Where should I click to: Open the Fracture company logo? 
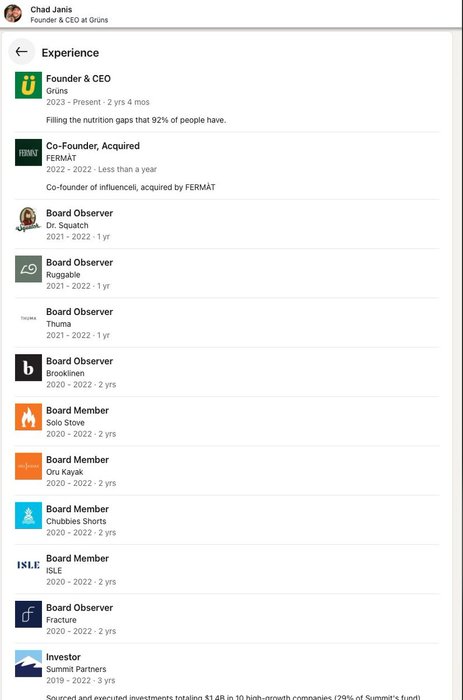click(x=28, y=614)
